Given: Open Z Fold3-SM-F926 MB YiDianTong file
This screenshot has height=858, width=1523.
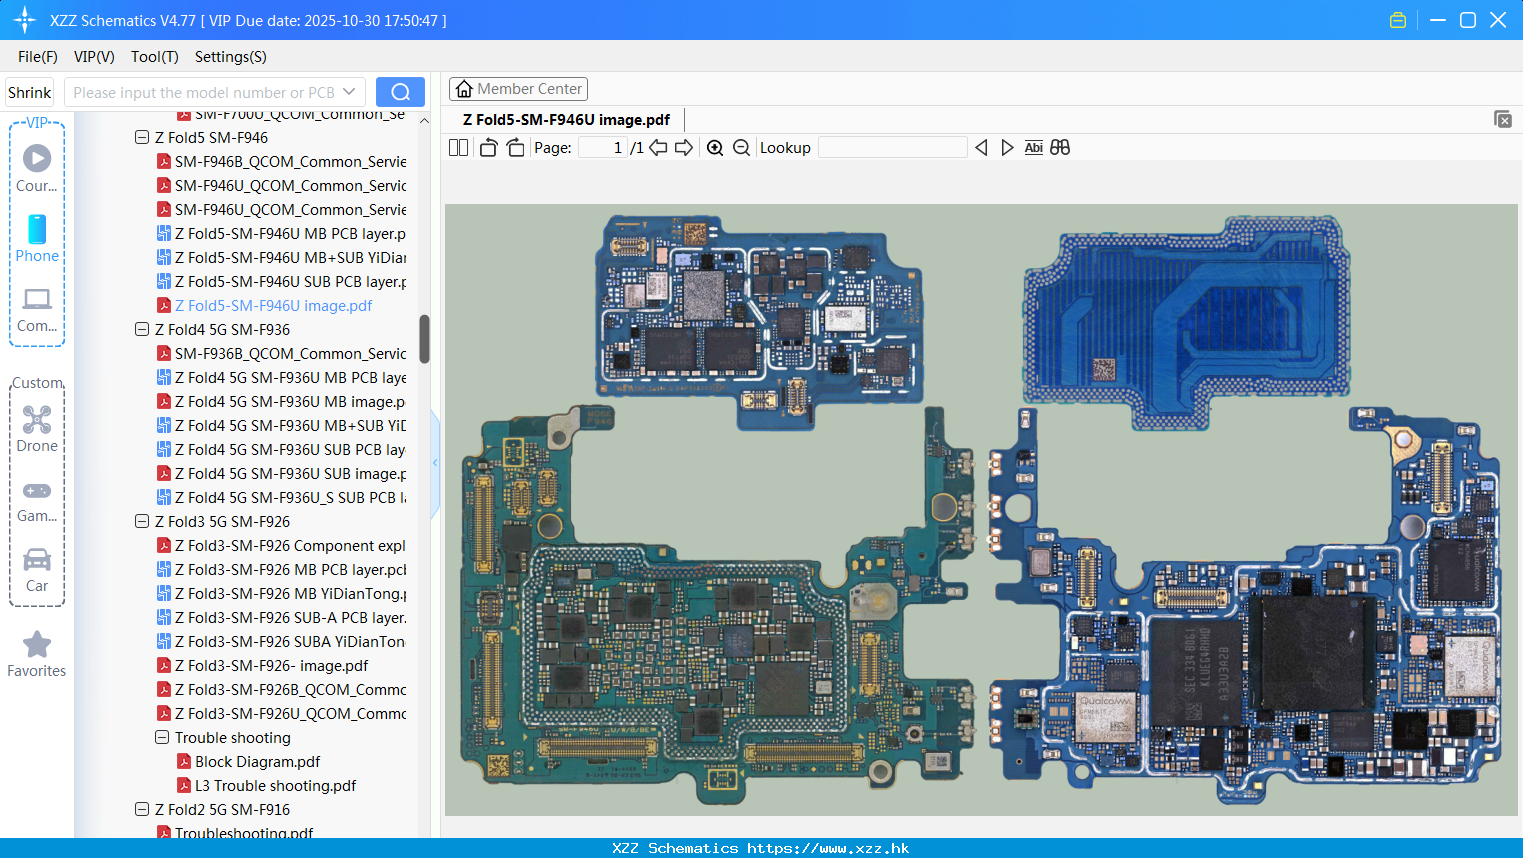Looking at the screenshot, I should tap(281, 593).
